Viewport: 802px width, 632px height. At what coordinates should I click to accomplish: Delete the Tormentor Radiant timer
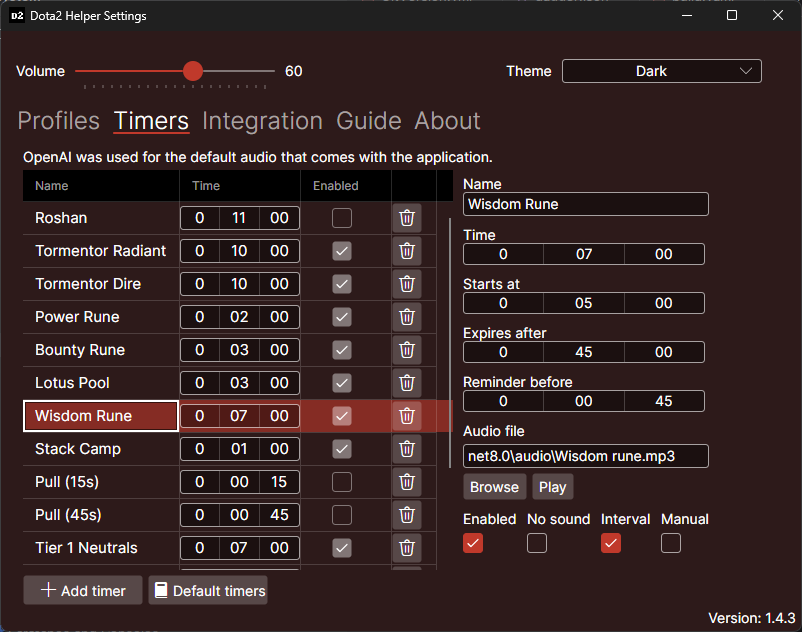[407, 250]
